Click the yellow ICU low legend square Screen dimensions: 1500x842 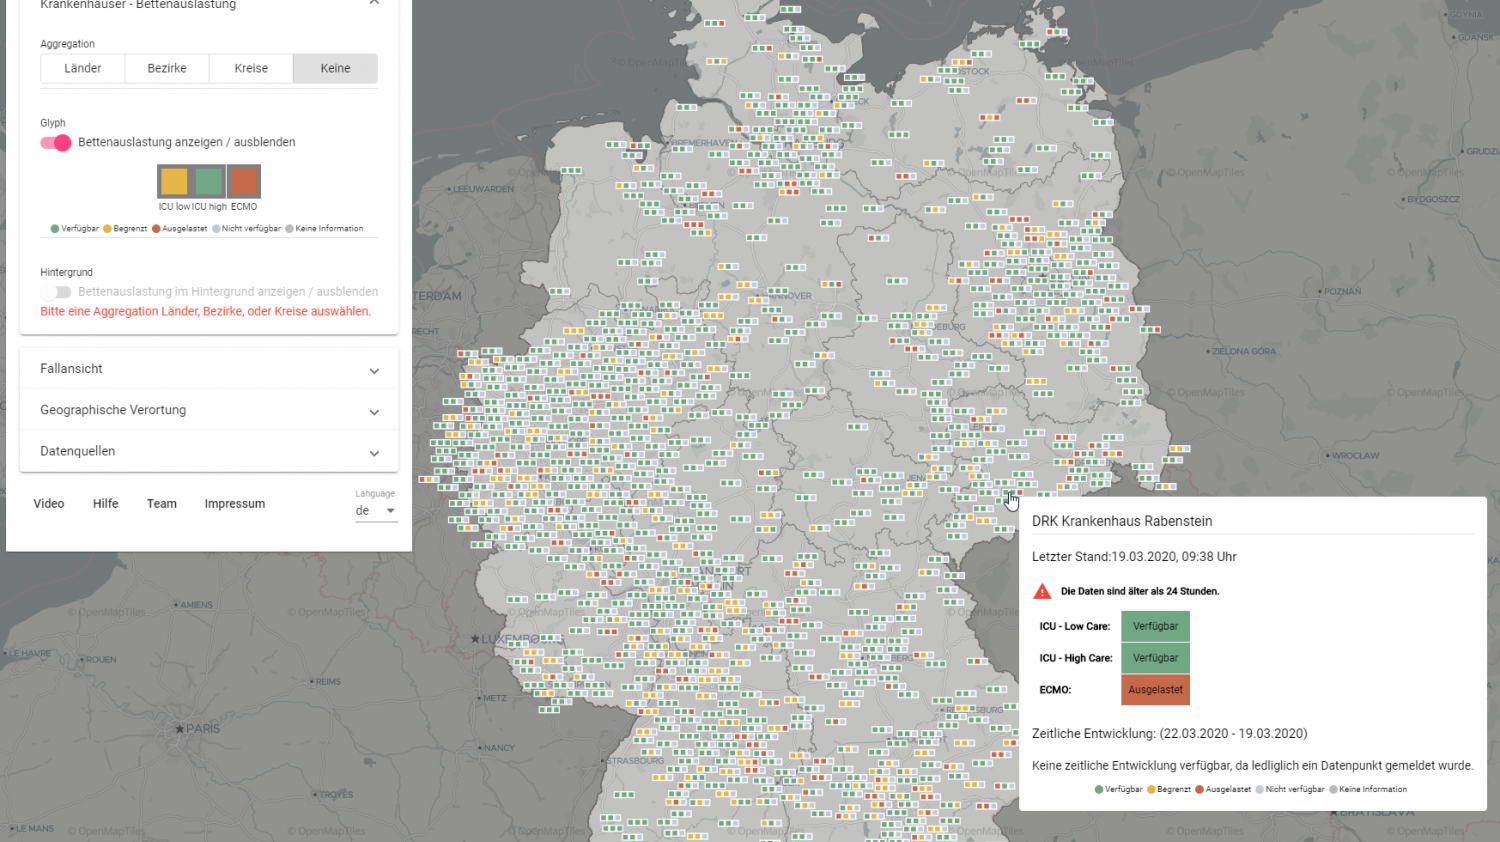pyautogui.click(x=174, y=181)
